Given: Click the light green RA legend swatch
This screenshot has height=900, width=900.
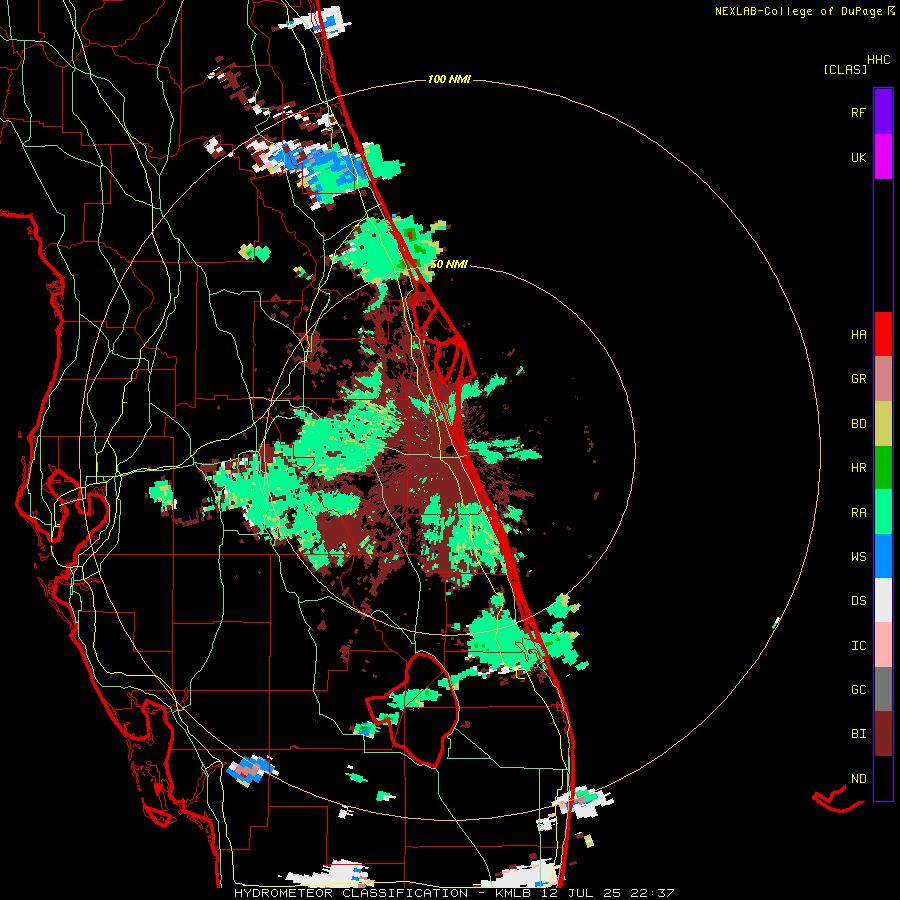Looking at the screenshot, I should [x=883, y=512].
